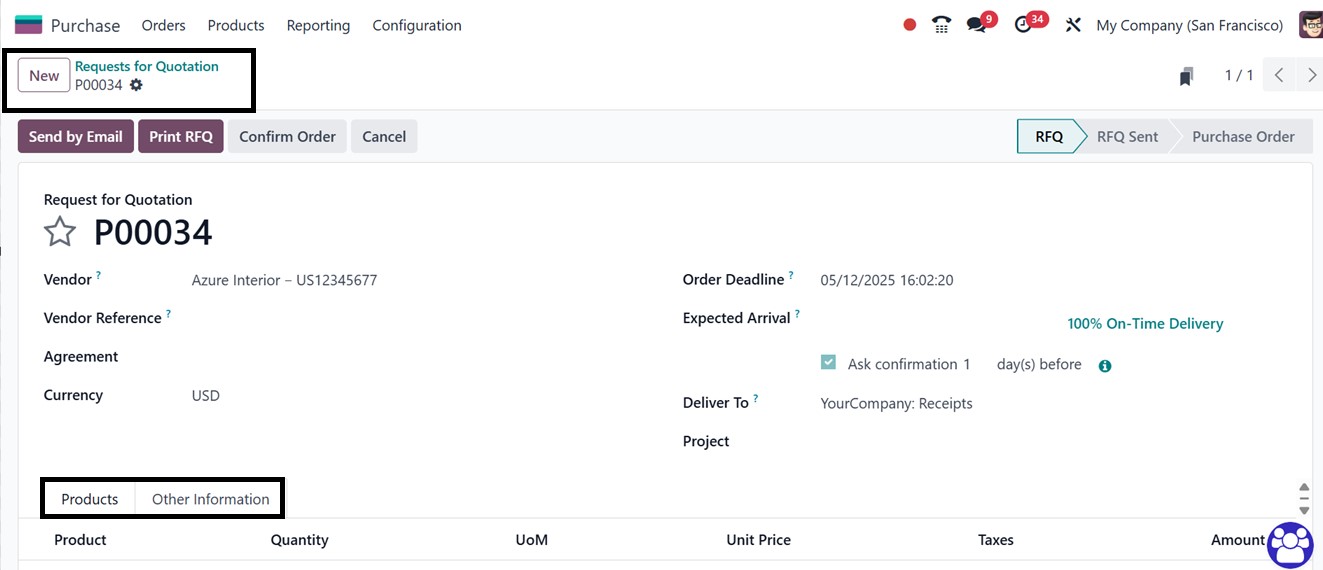Click the Vendor Reference input field

[400, 318]
